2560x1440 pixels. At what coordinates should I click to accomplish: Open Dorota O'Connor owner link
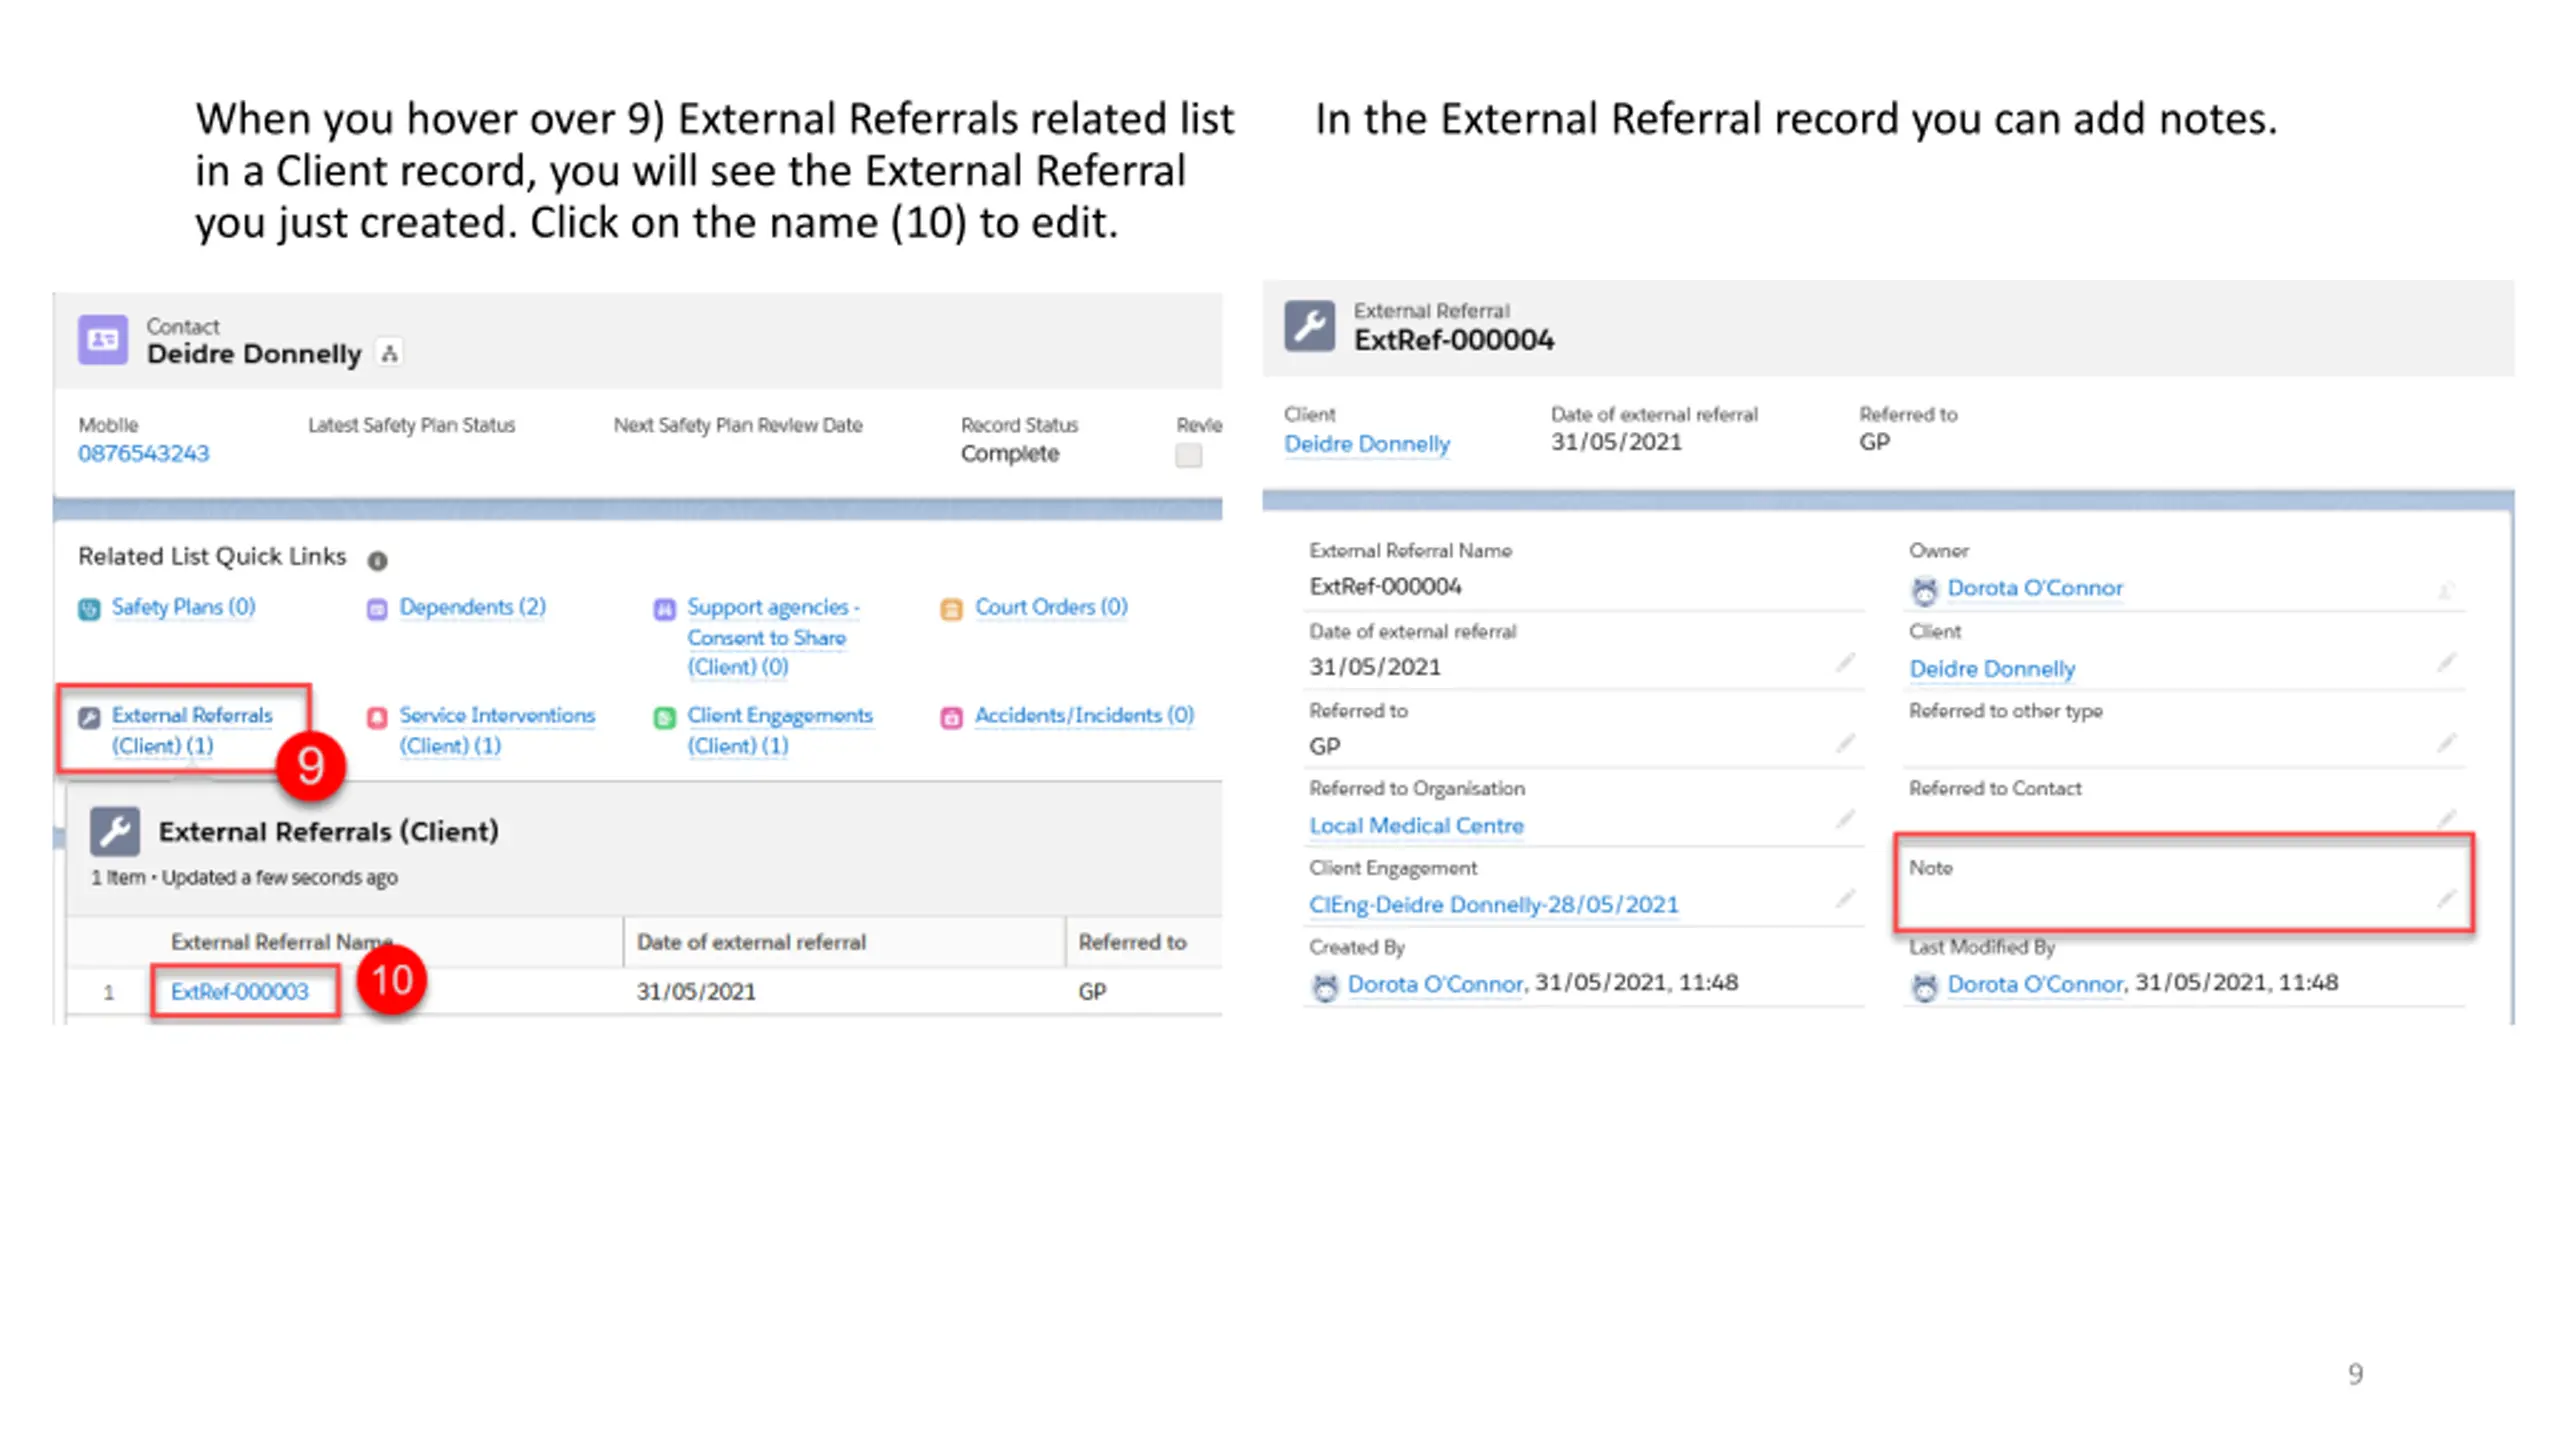tap(2035, 588)
